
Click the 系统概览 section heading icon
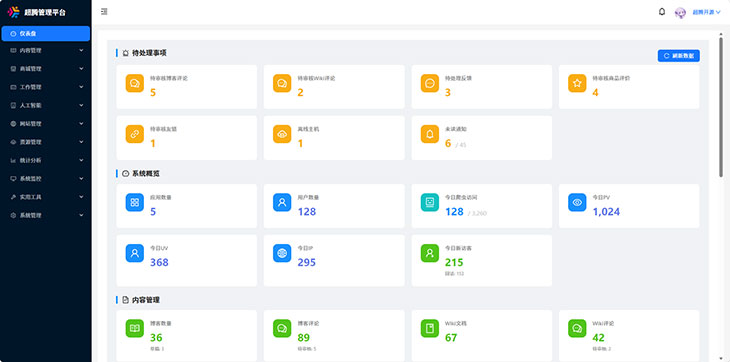(125, 174)
